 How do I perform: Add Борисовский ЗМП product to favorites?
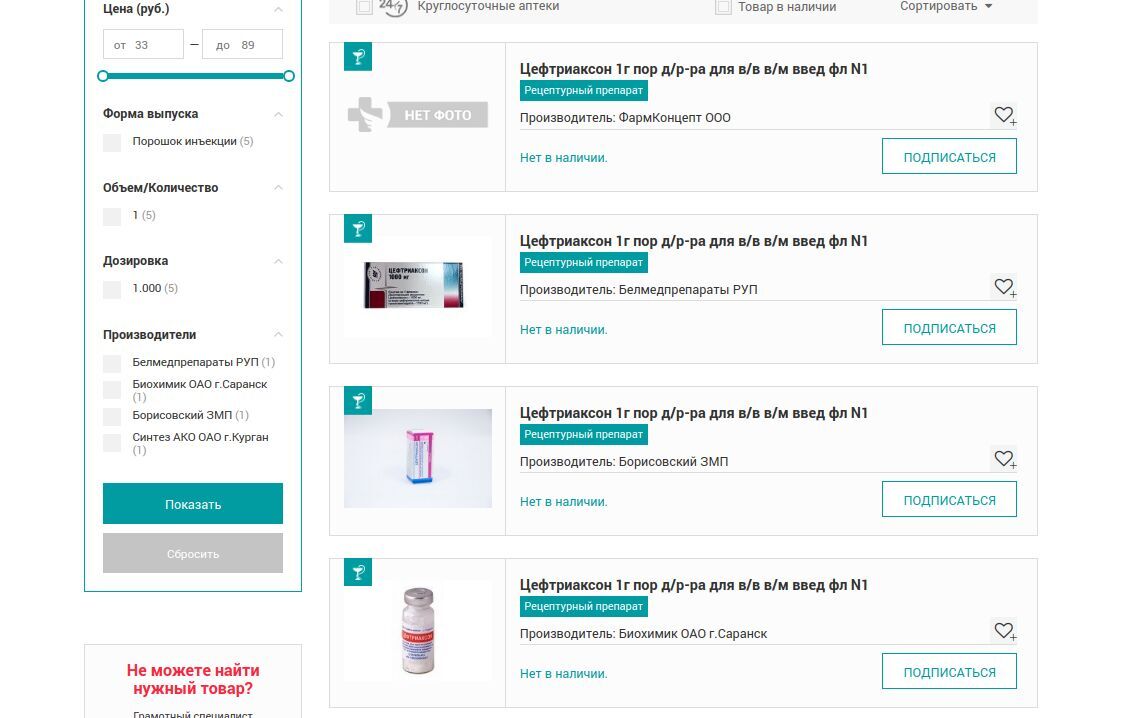(x=1004, y=459)
